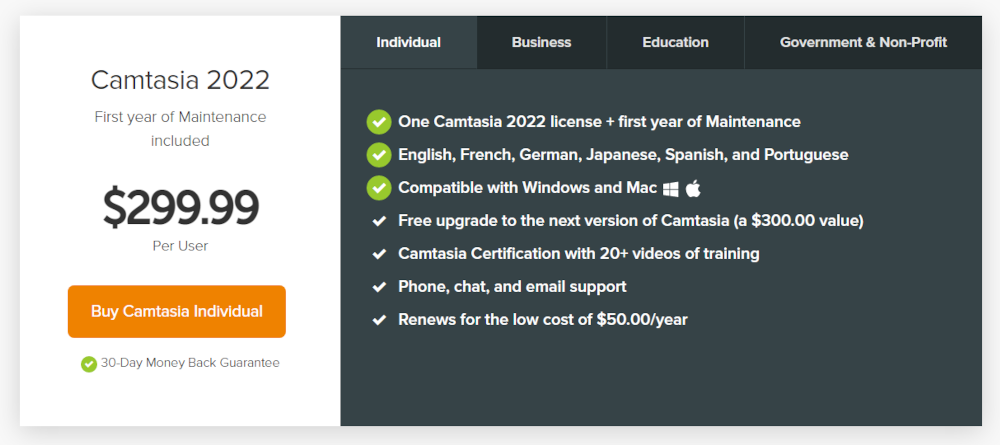Click green check beside Windows and Mac compatibility
1000x445 pixels.
coord(379,188)
